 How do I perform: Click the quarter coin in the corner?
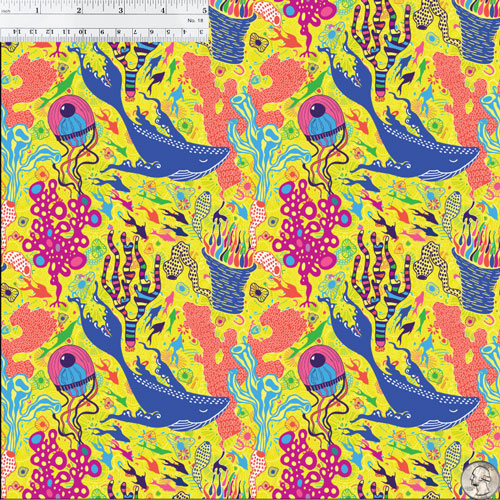[x=480, y=480]
